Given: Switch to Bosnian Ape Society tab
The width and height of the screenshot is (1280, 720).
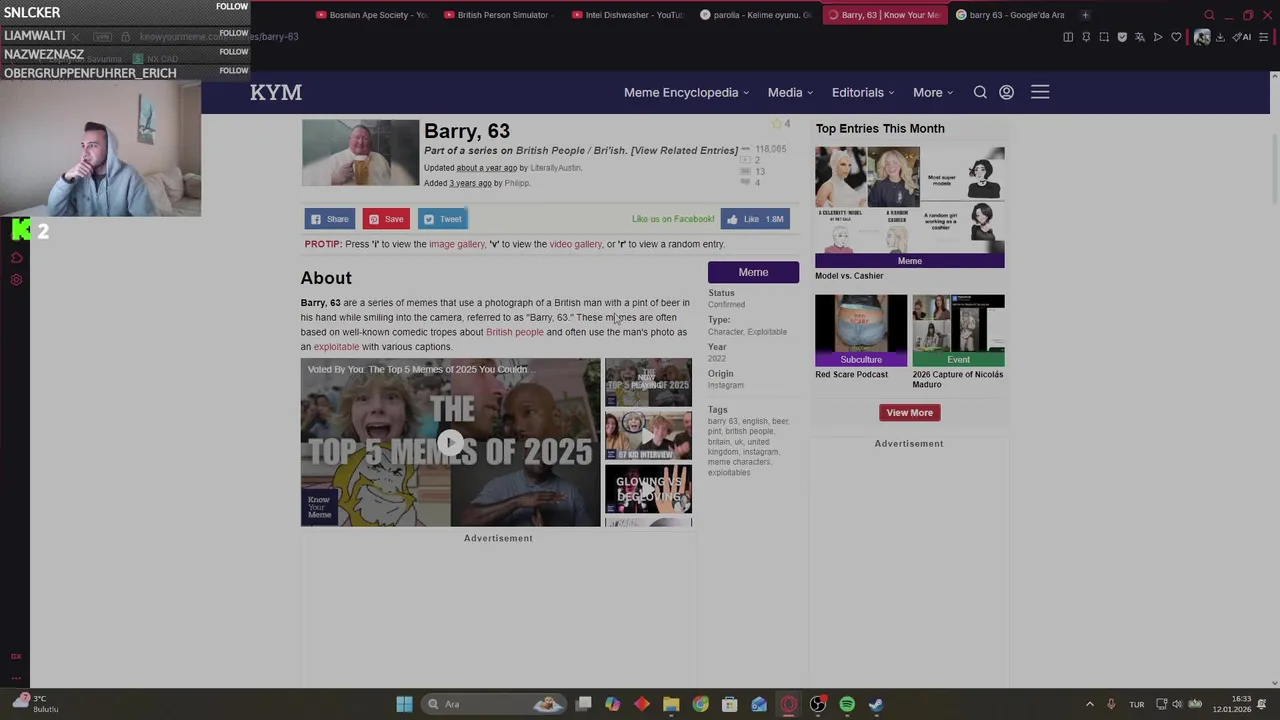Looking at the screenshot, I should 371,15.
